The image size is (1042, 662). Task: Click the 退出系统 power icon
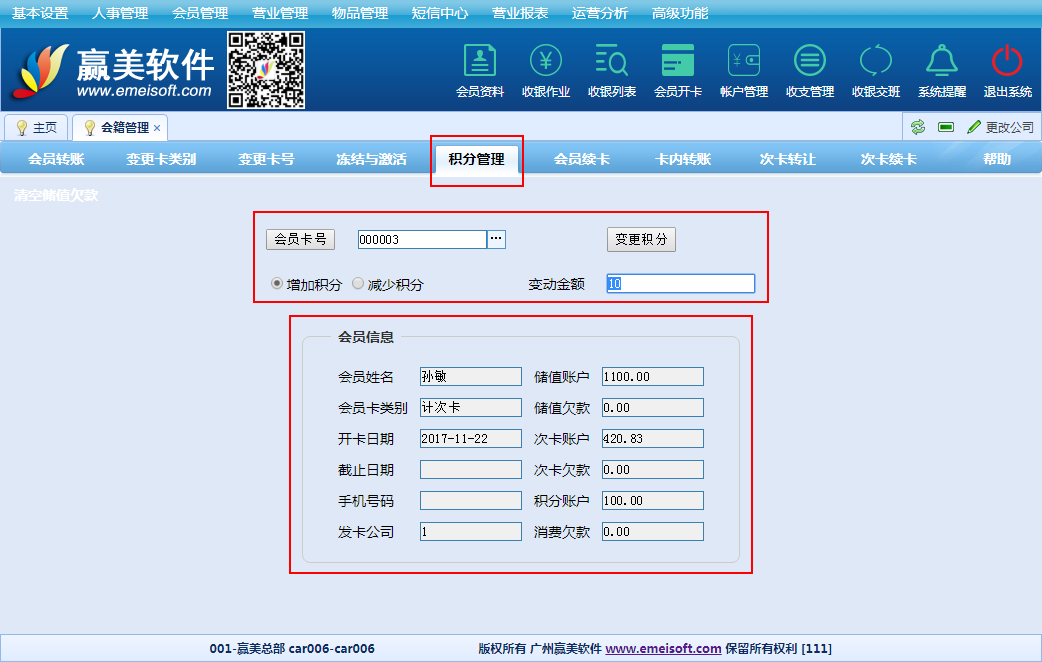pos(1007,62)
